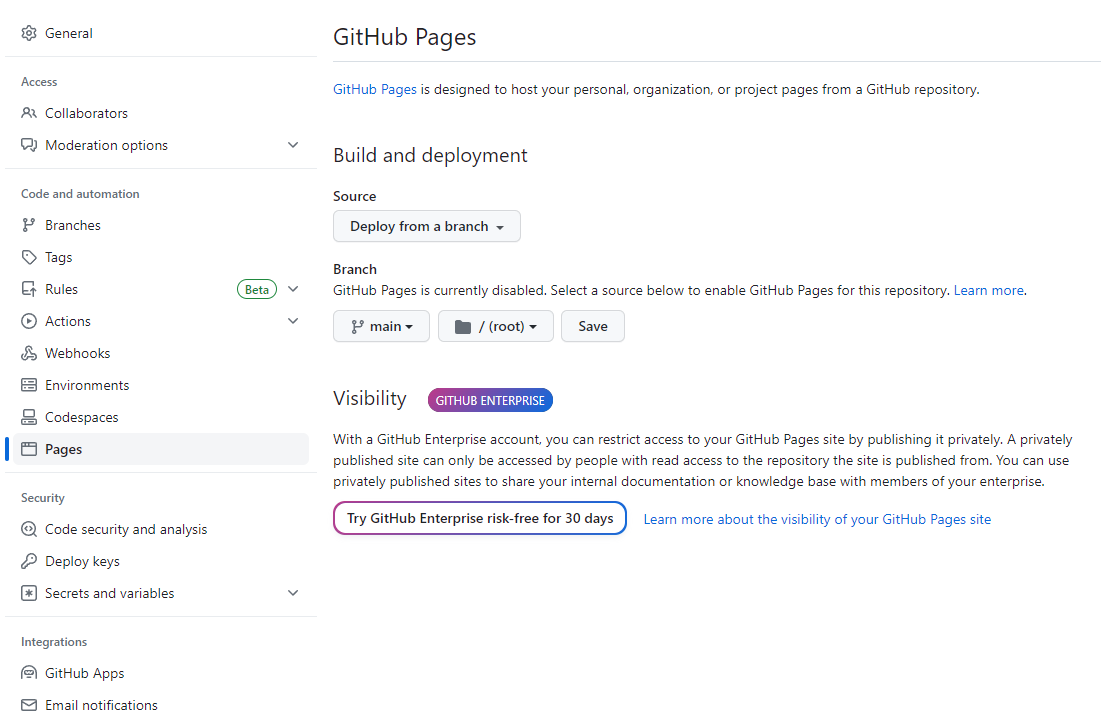Viewport: 1119px width, 727px height.
Task: Click the Tags label icon
Action: (x=29, y=257)
